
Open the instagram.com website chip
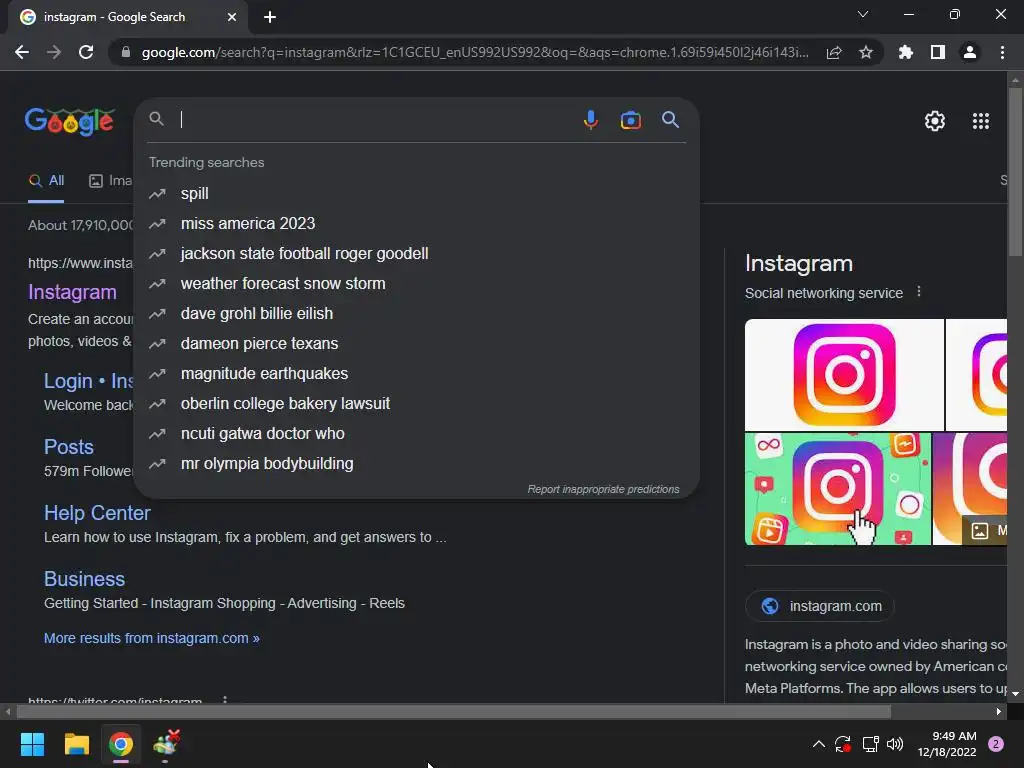(820, 606)
